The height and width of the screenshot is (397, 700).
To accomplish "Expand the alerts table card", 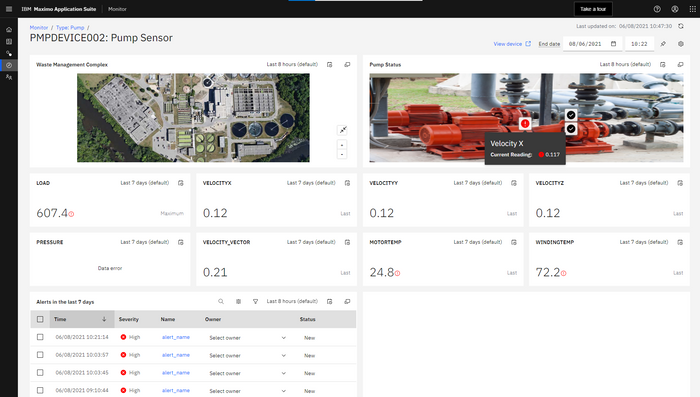I will (x=347, y=301).
